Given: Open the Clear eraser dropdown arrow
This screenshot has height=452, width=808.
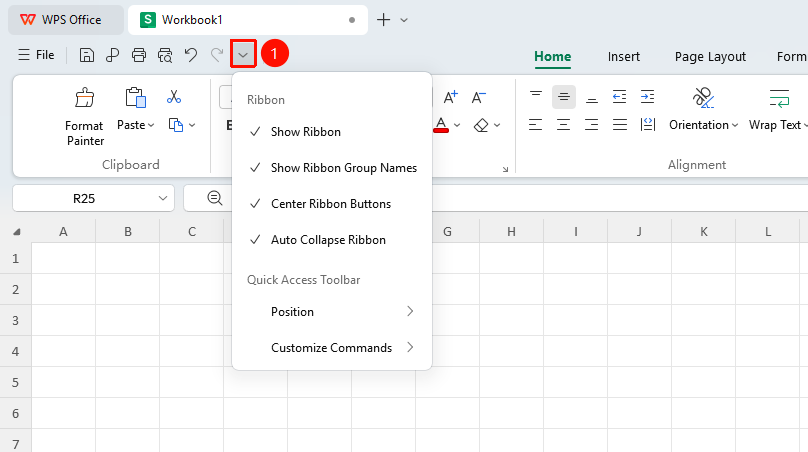Looking at the screenshot, I should pyautogui.click(x=497, y=125).
